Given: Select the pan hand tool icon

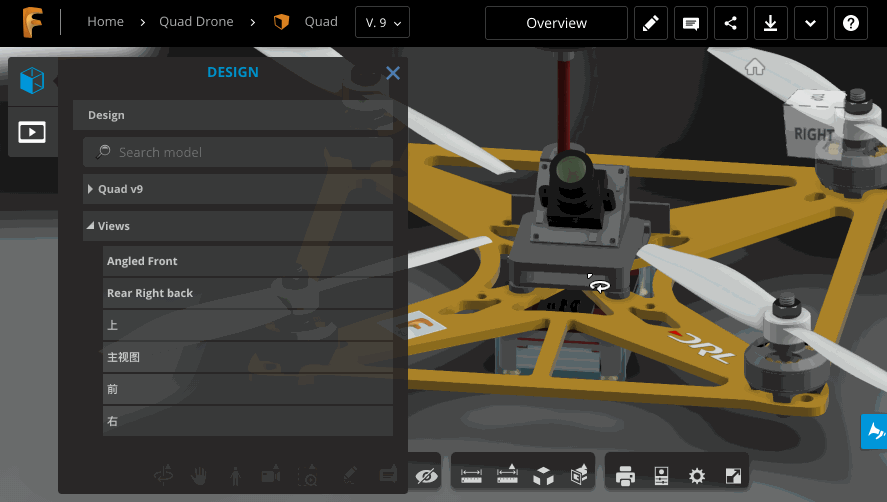Looking at the screenshot, I should click(x=199, y=476).
